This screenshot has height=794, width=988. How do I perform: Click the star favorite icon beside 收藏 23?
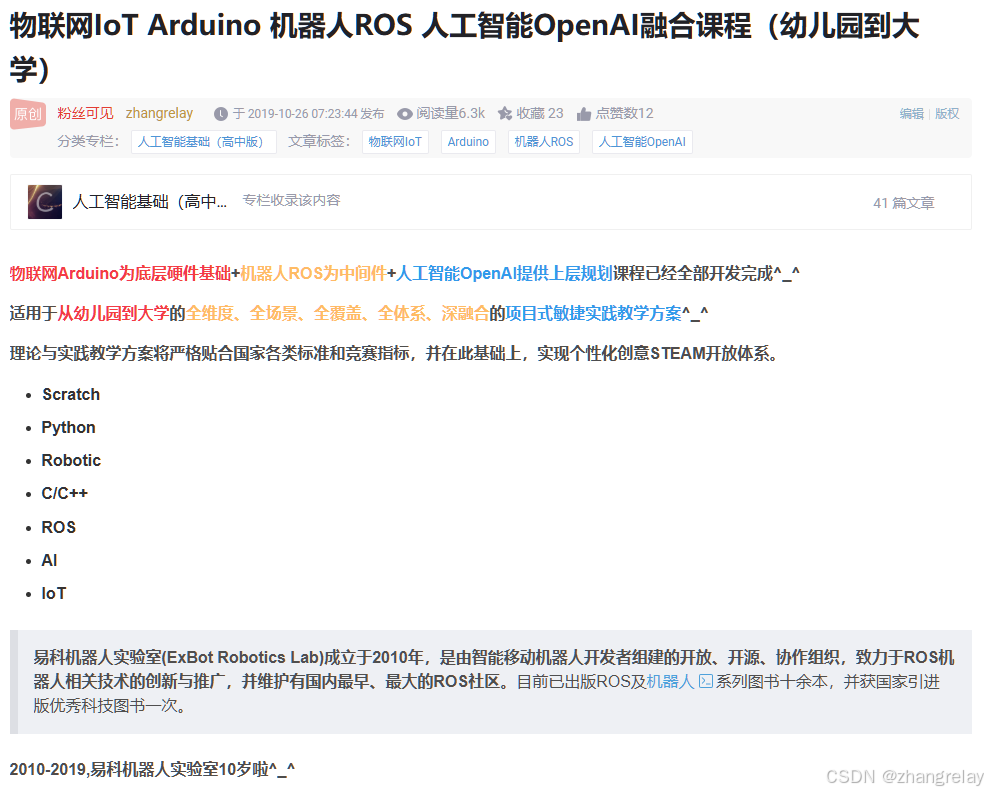(x=505, y=113)
